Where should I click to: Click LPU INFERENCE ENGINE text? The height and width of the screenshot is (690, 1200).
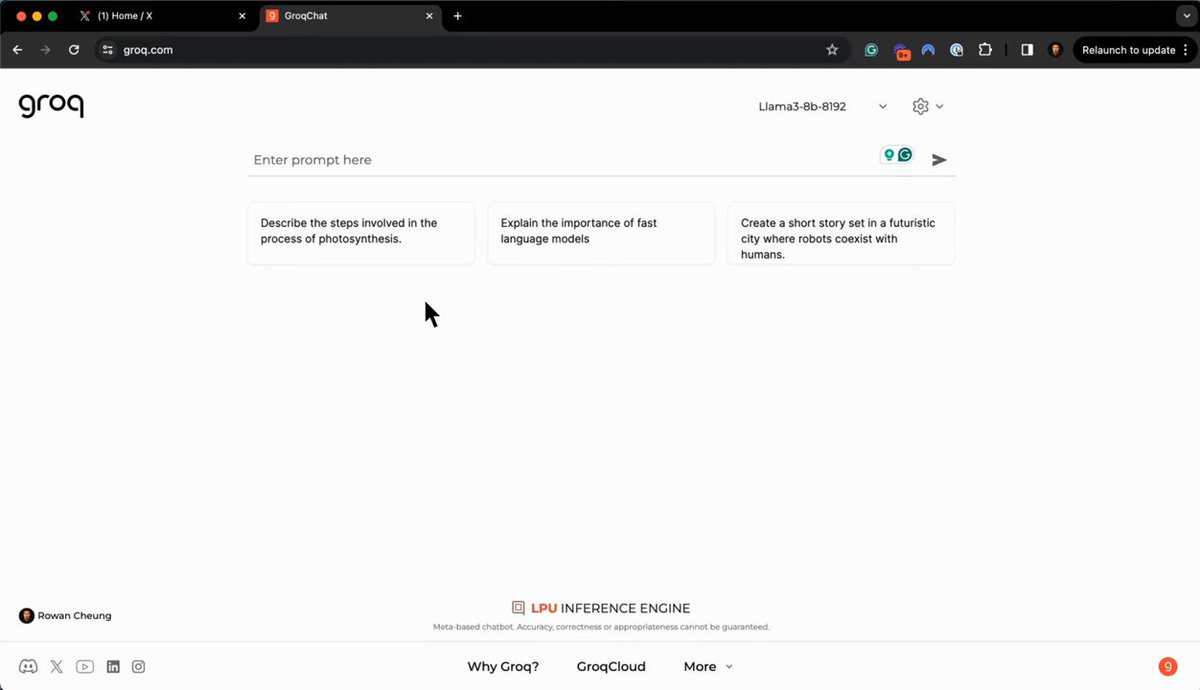point(610,608)
